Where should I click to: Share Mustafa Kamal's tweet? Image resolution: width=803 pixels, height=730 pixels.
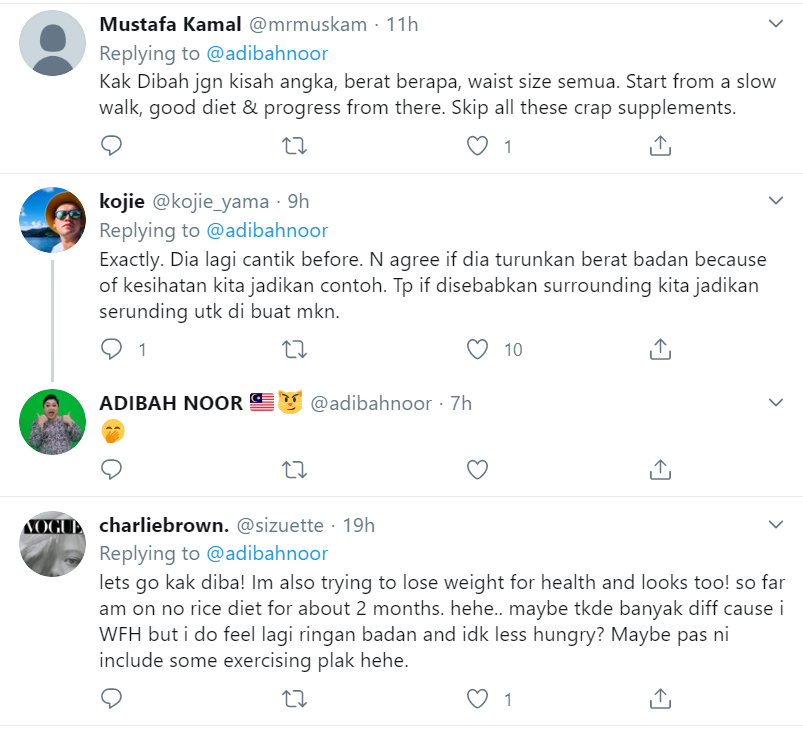click(x=660, y=146)
